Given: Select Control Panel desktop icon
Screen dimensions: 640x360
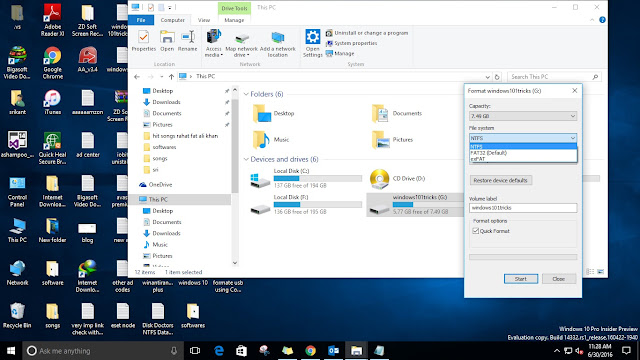Looking at the screenshot, I should pos(17,191).
